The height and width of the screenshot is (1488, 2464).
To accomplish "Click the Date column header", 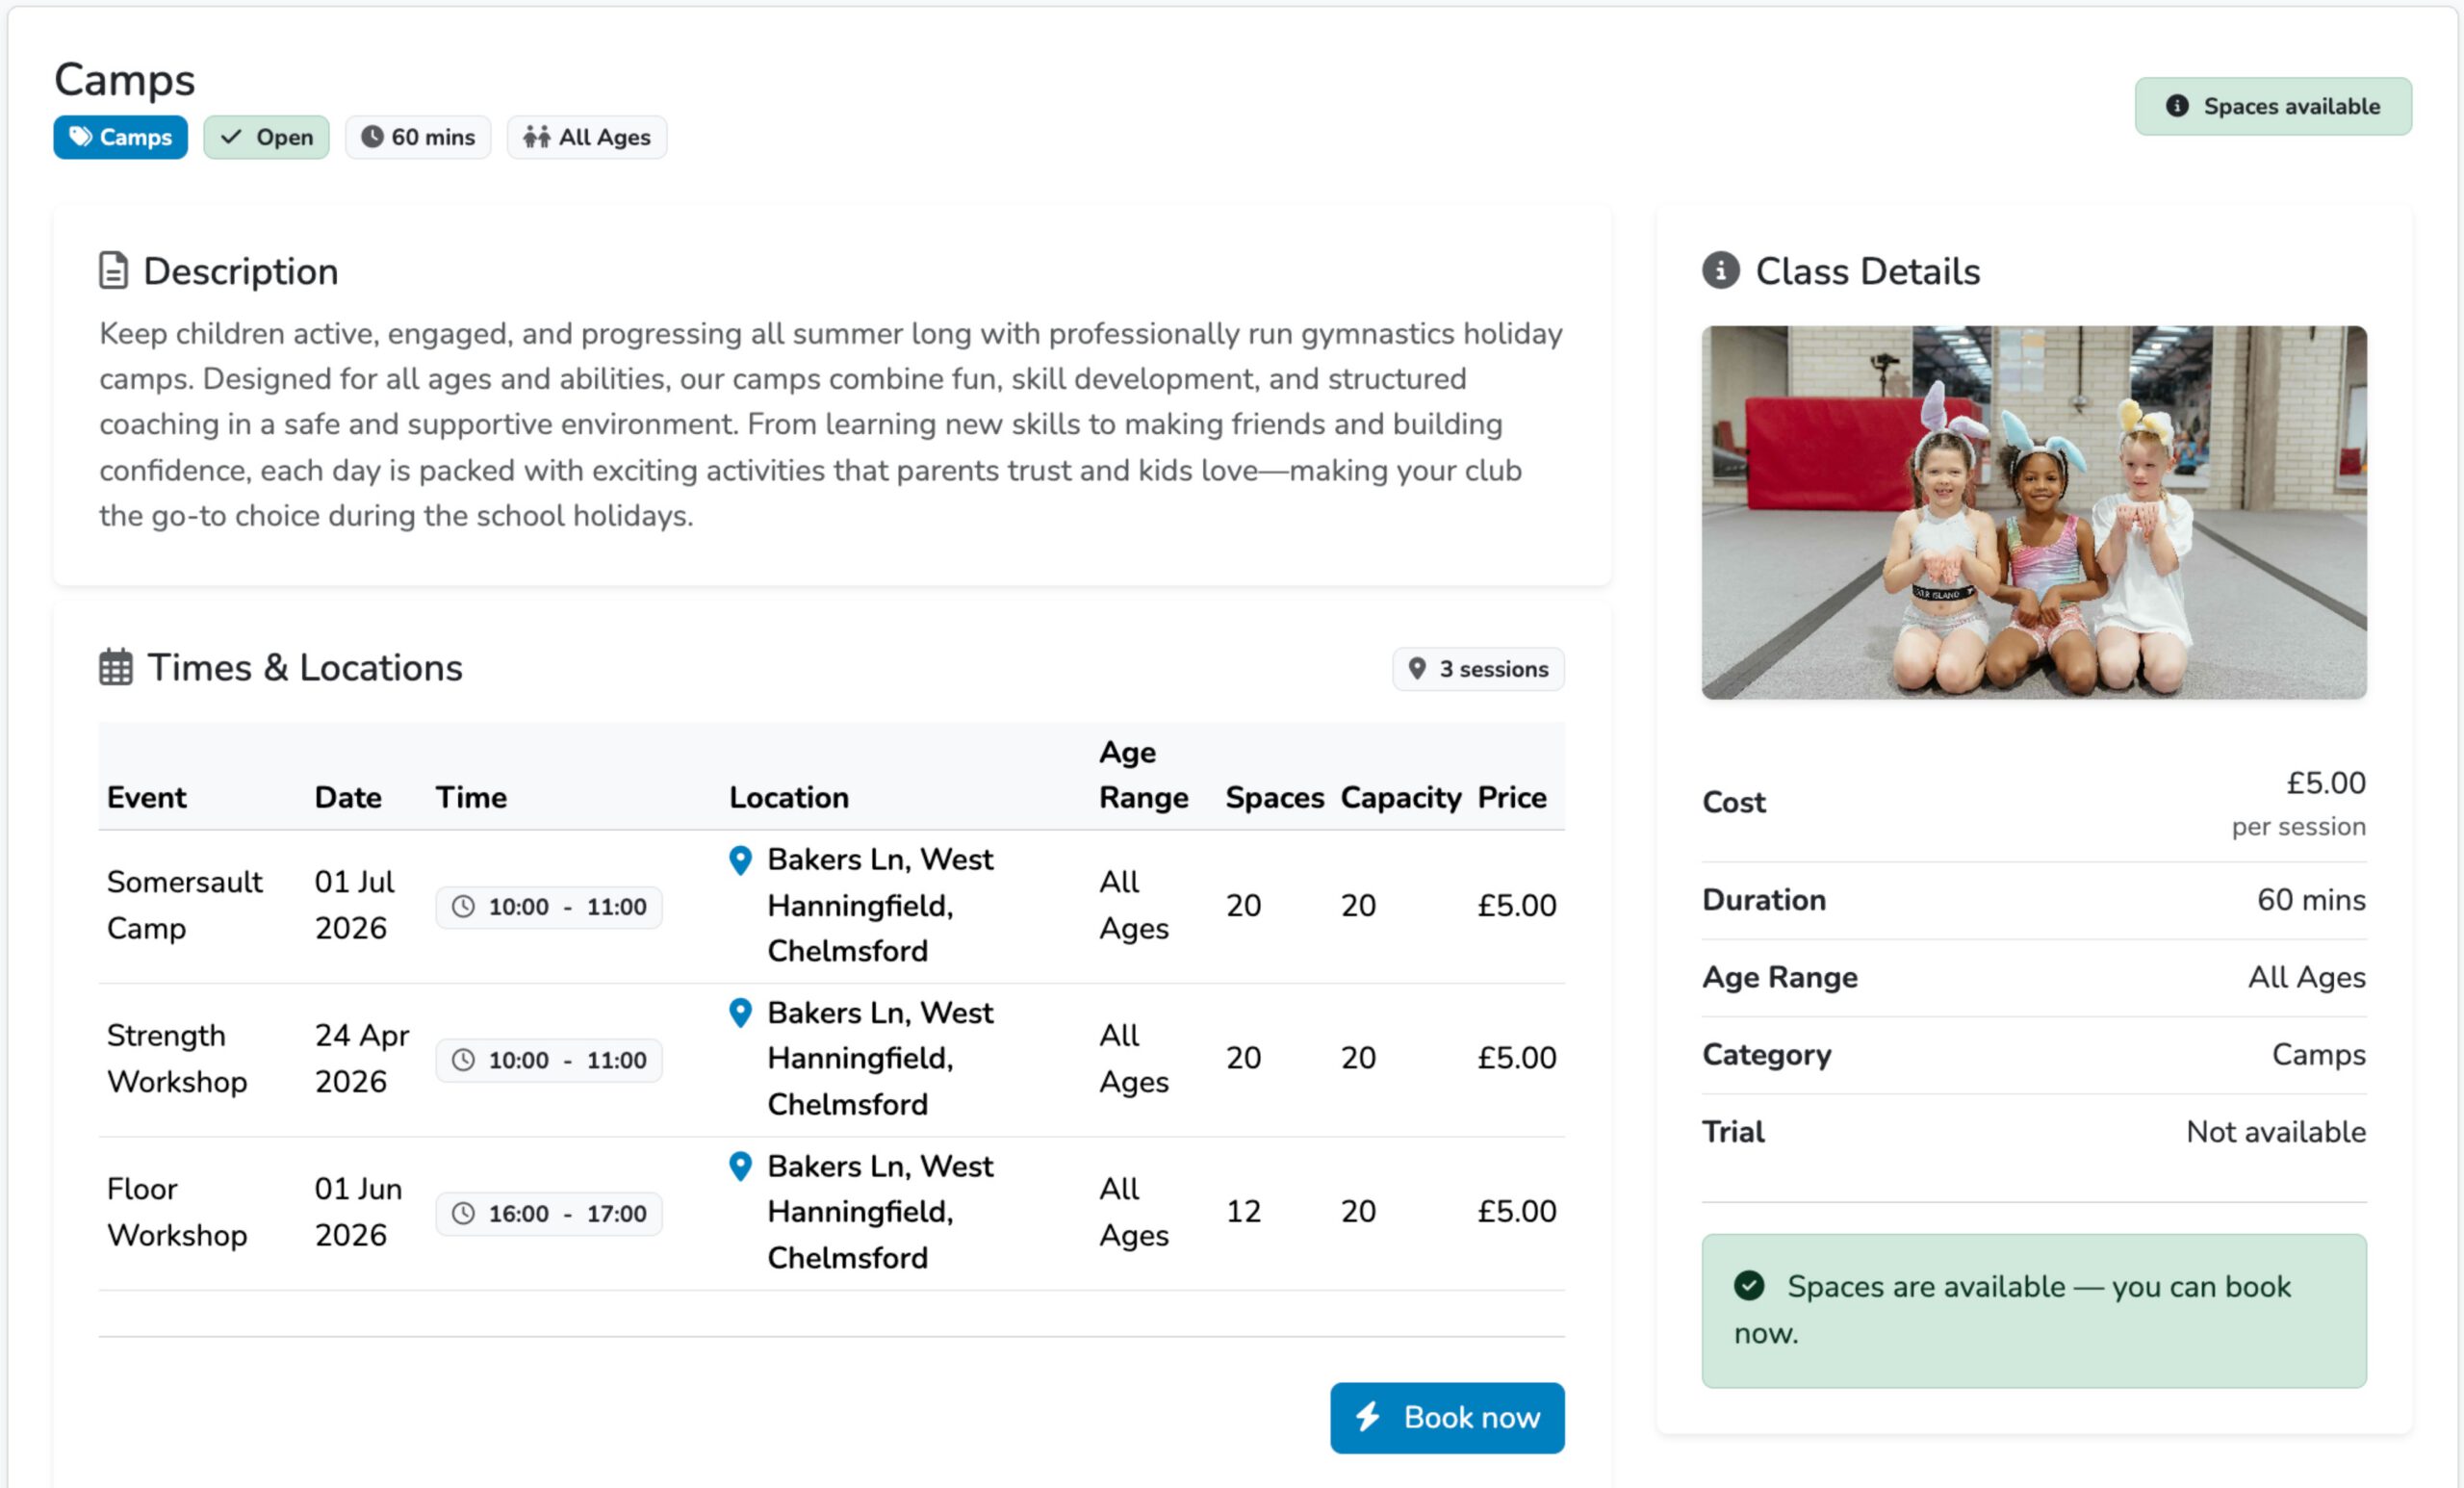I will pyautogui.click(x=348, y=797).
